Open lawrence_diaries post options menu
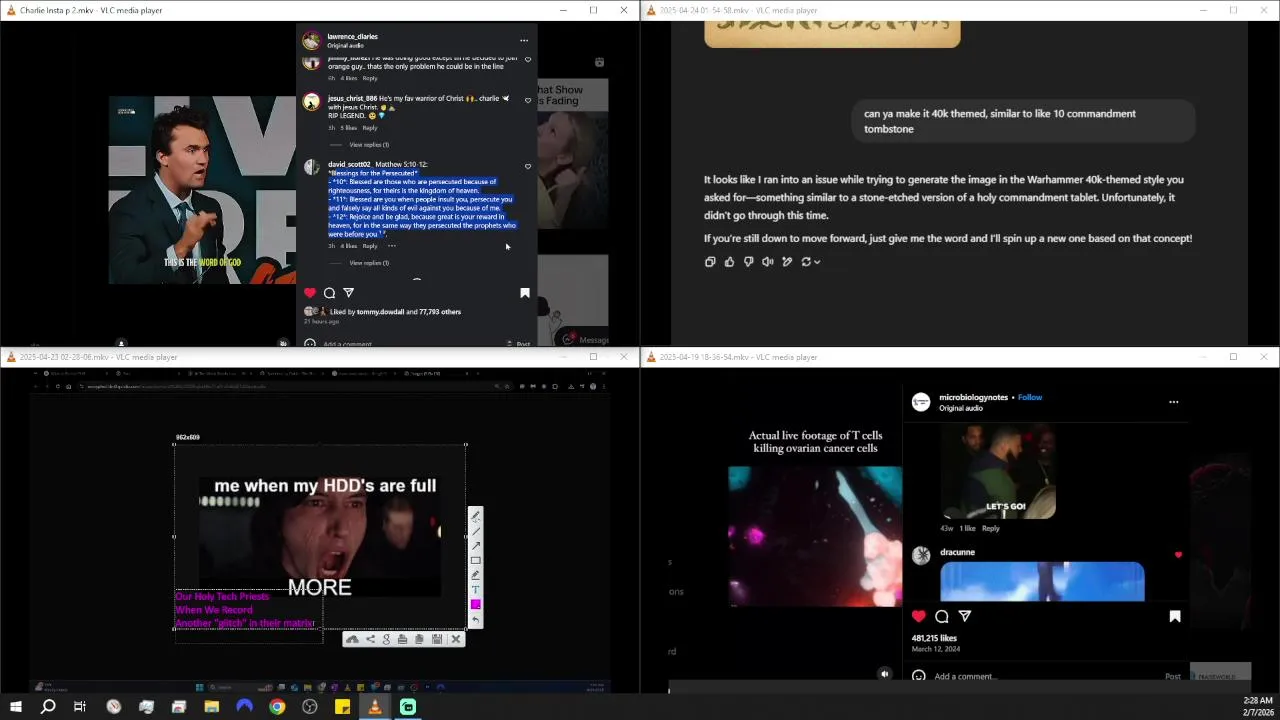 pos(523,41)
